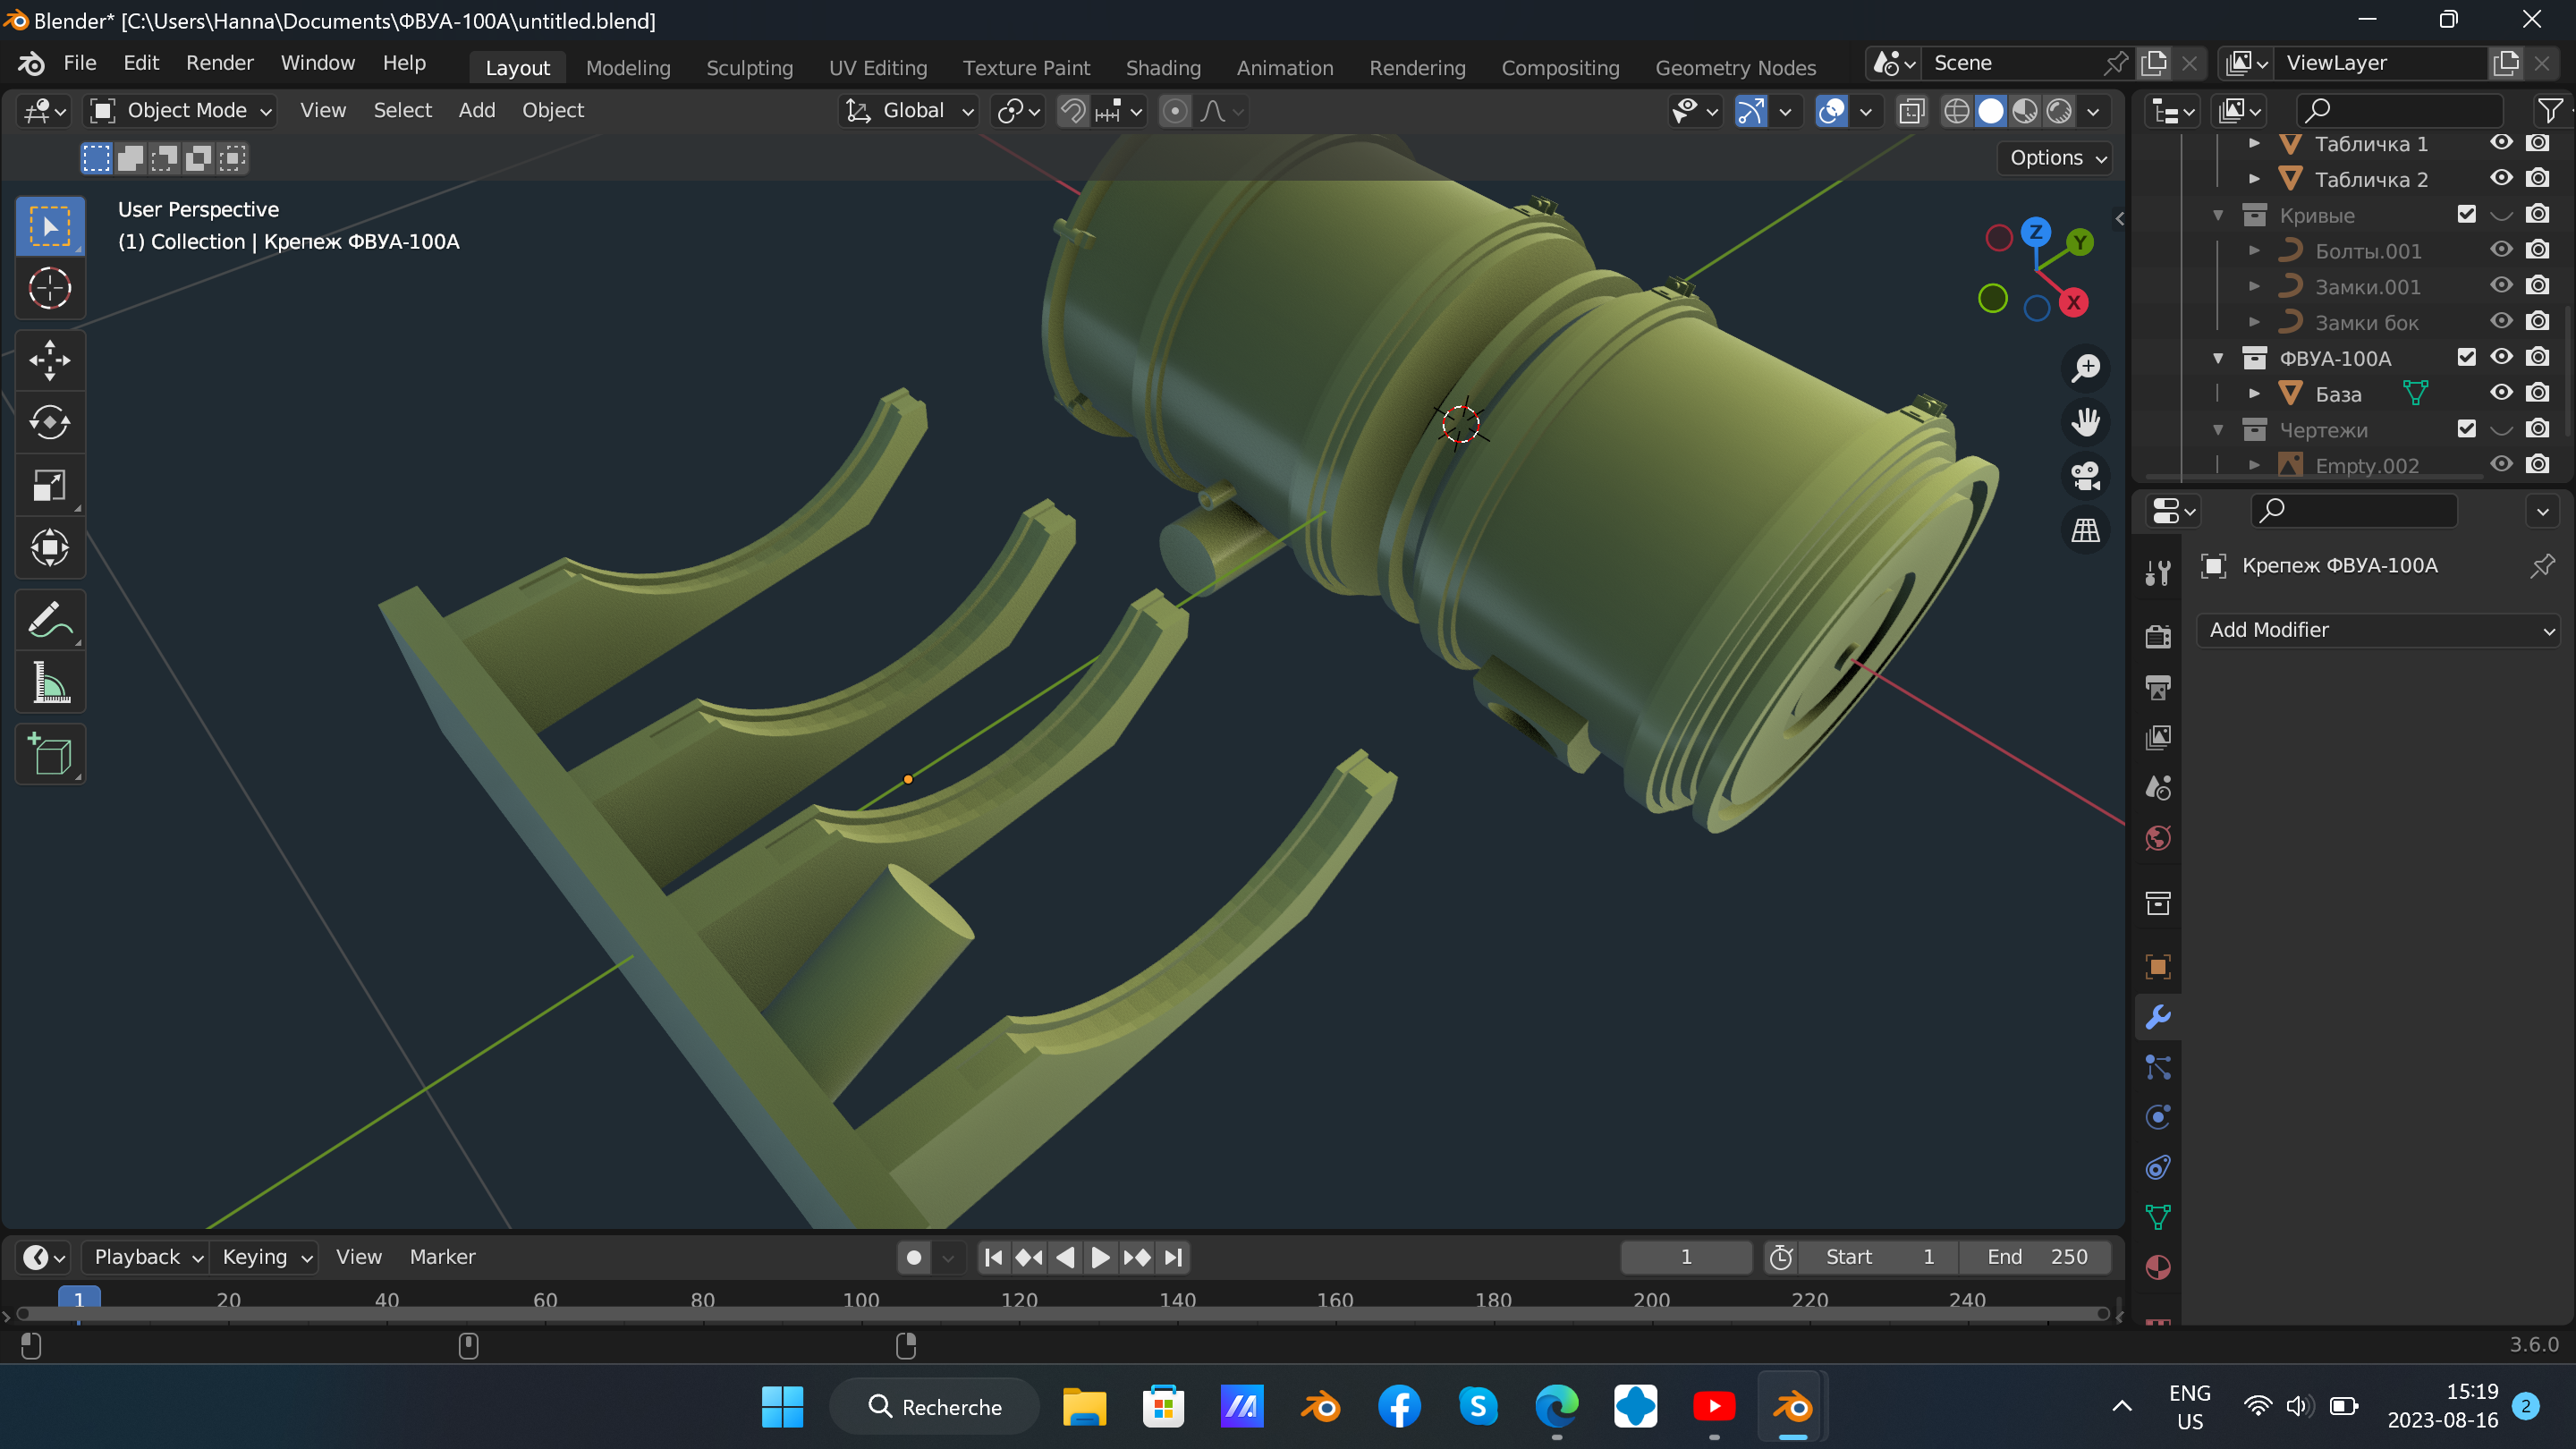The image size is (2576, 1449).
Task: Open the Add Modifier dropdown
Action: 2378,630
